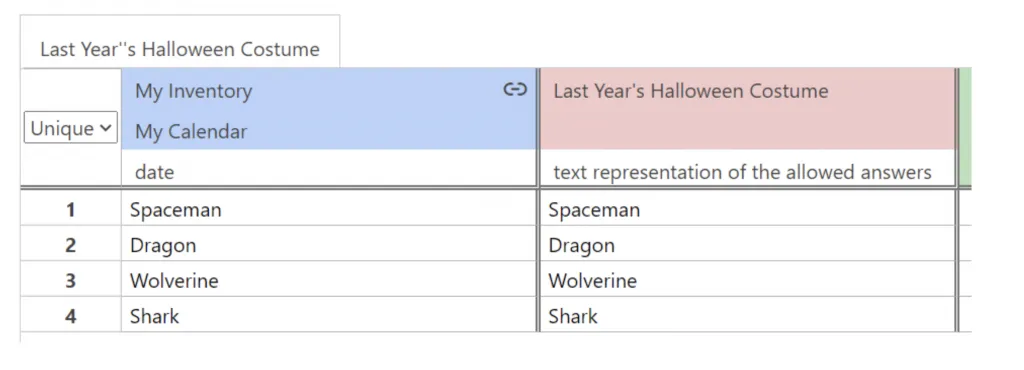
Task: Click the 'date' type label cell
Action: pyautogui.click(x=328, y=172)
